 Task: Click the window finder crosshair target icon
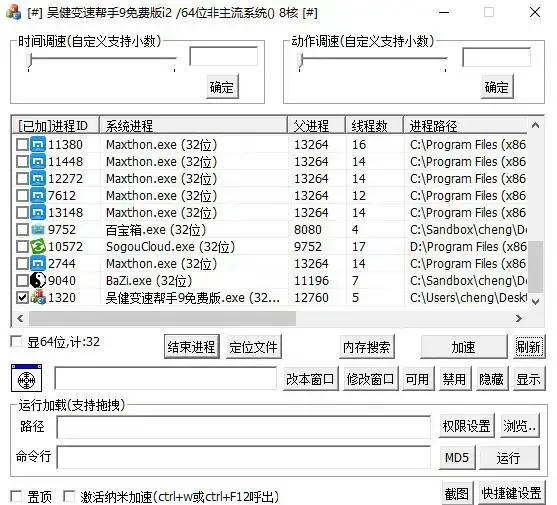tap(26, 378)
